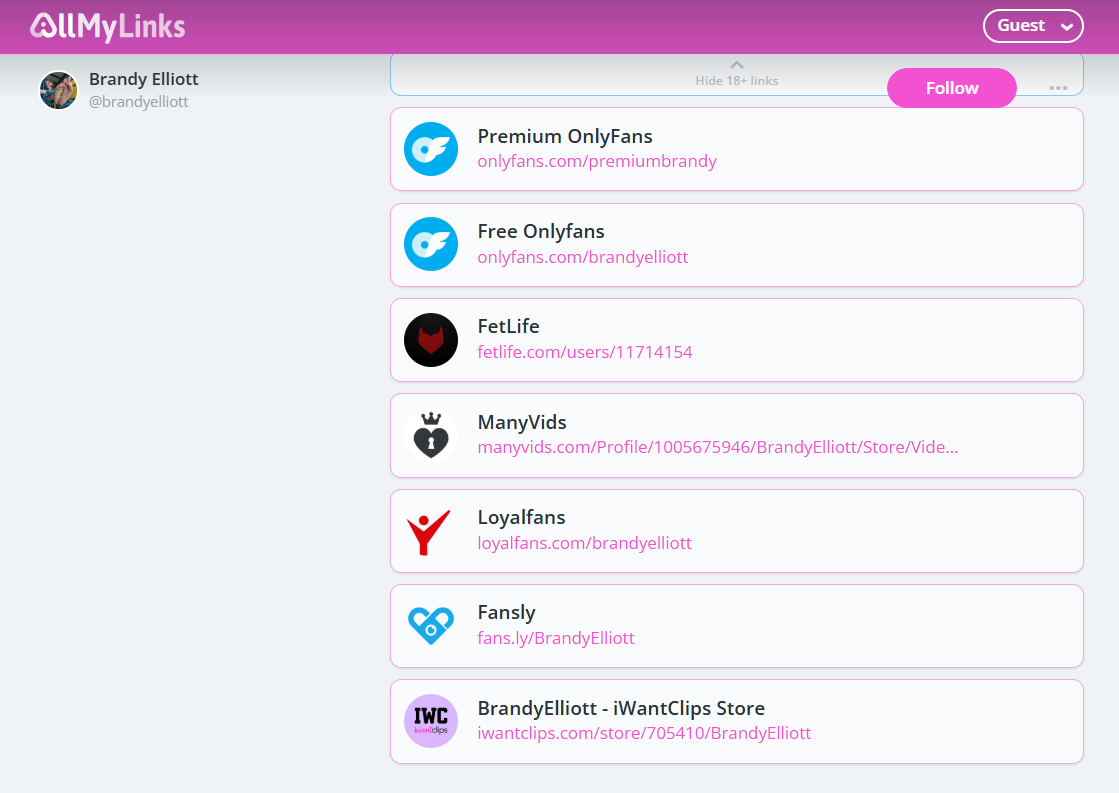Image resolution: width=1119 pixels, height=793 pixels.
Task: Open BrandyElliott - iWantClips Store title
Action: tap(621, 708)
